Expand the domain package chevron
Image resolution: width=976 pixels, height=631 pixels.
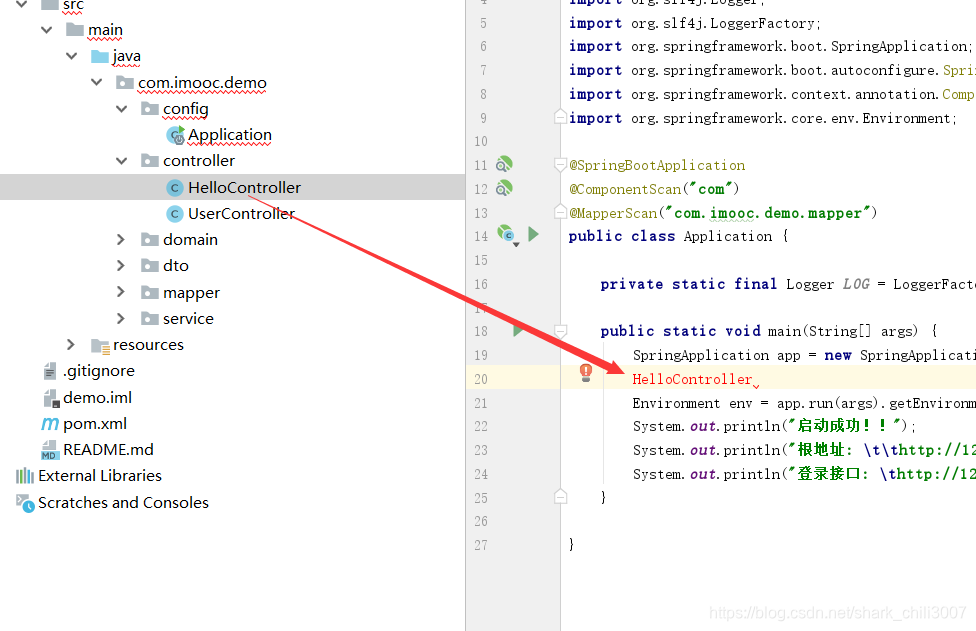click(121, 240)
